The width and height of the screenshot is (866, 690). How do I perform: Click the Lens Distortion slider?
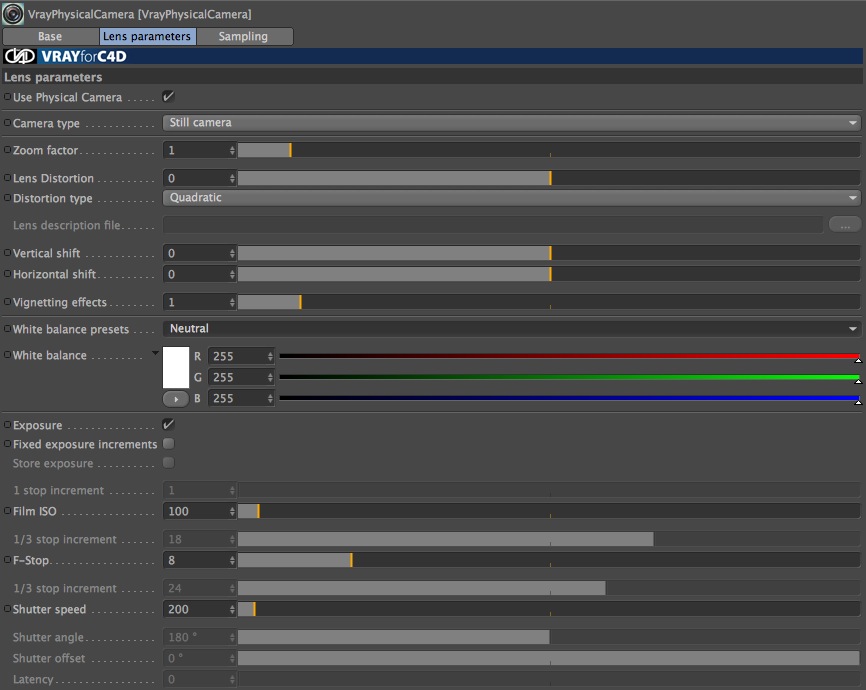pos(548,178)
